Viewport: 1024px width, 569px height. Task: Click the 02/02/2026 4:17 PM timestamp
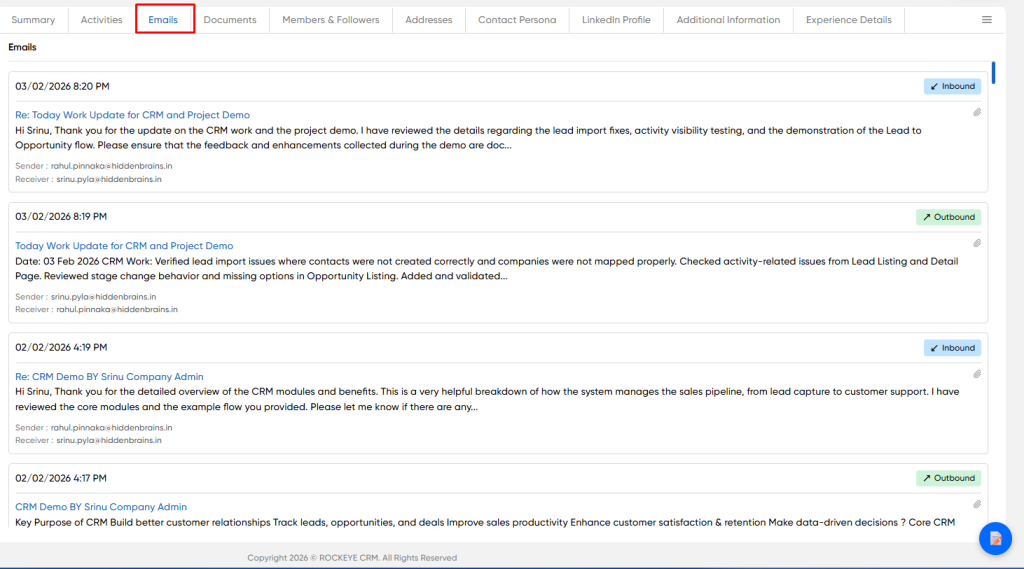tap(61, 478)
